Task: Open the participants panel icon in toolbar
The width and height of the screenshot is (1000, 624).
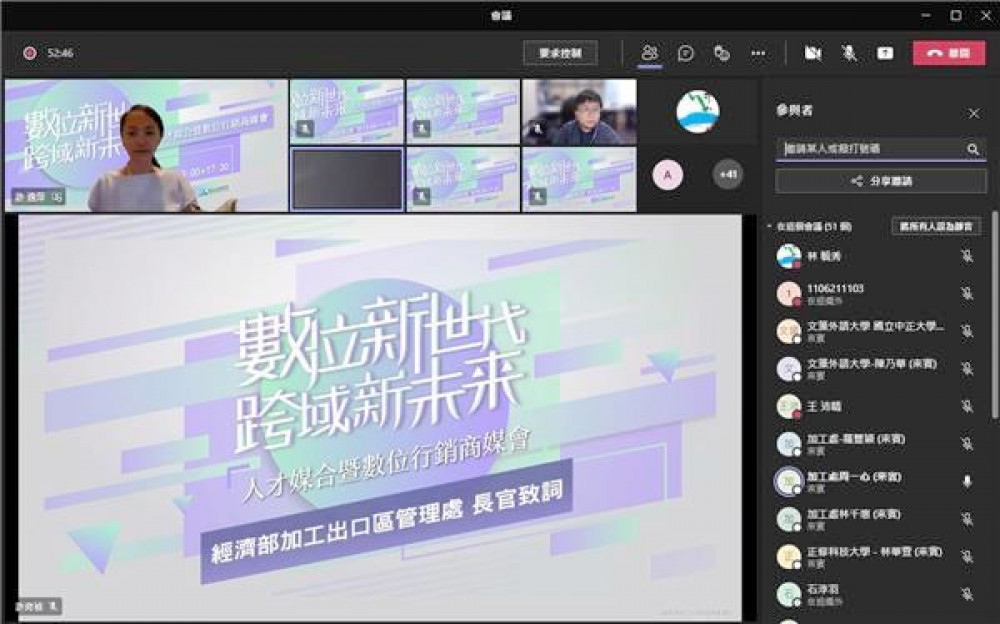Action: pos(649,53)
